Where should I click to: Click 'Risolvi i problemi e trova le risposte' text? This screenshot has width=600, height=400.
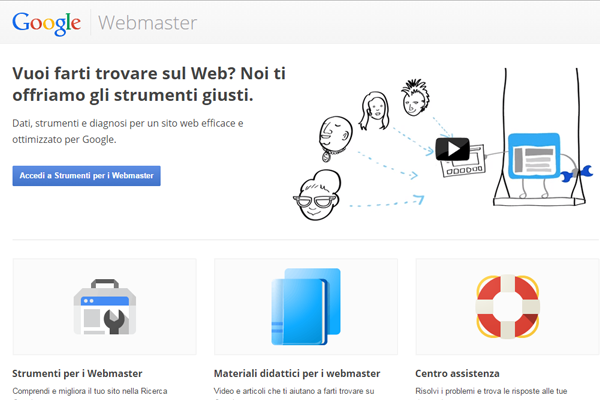pyautogui.click(x=491, y=391)
